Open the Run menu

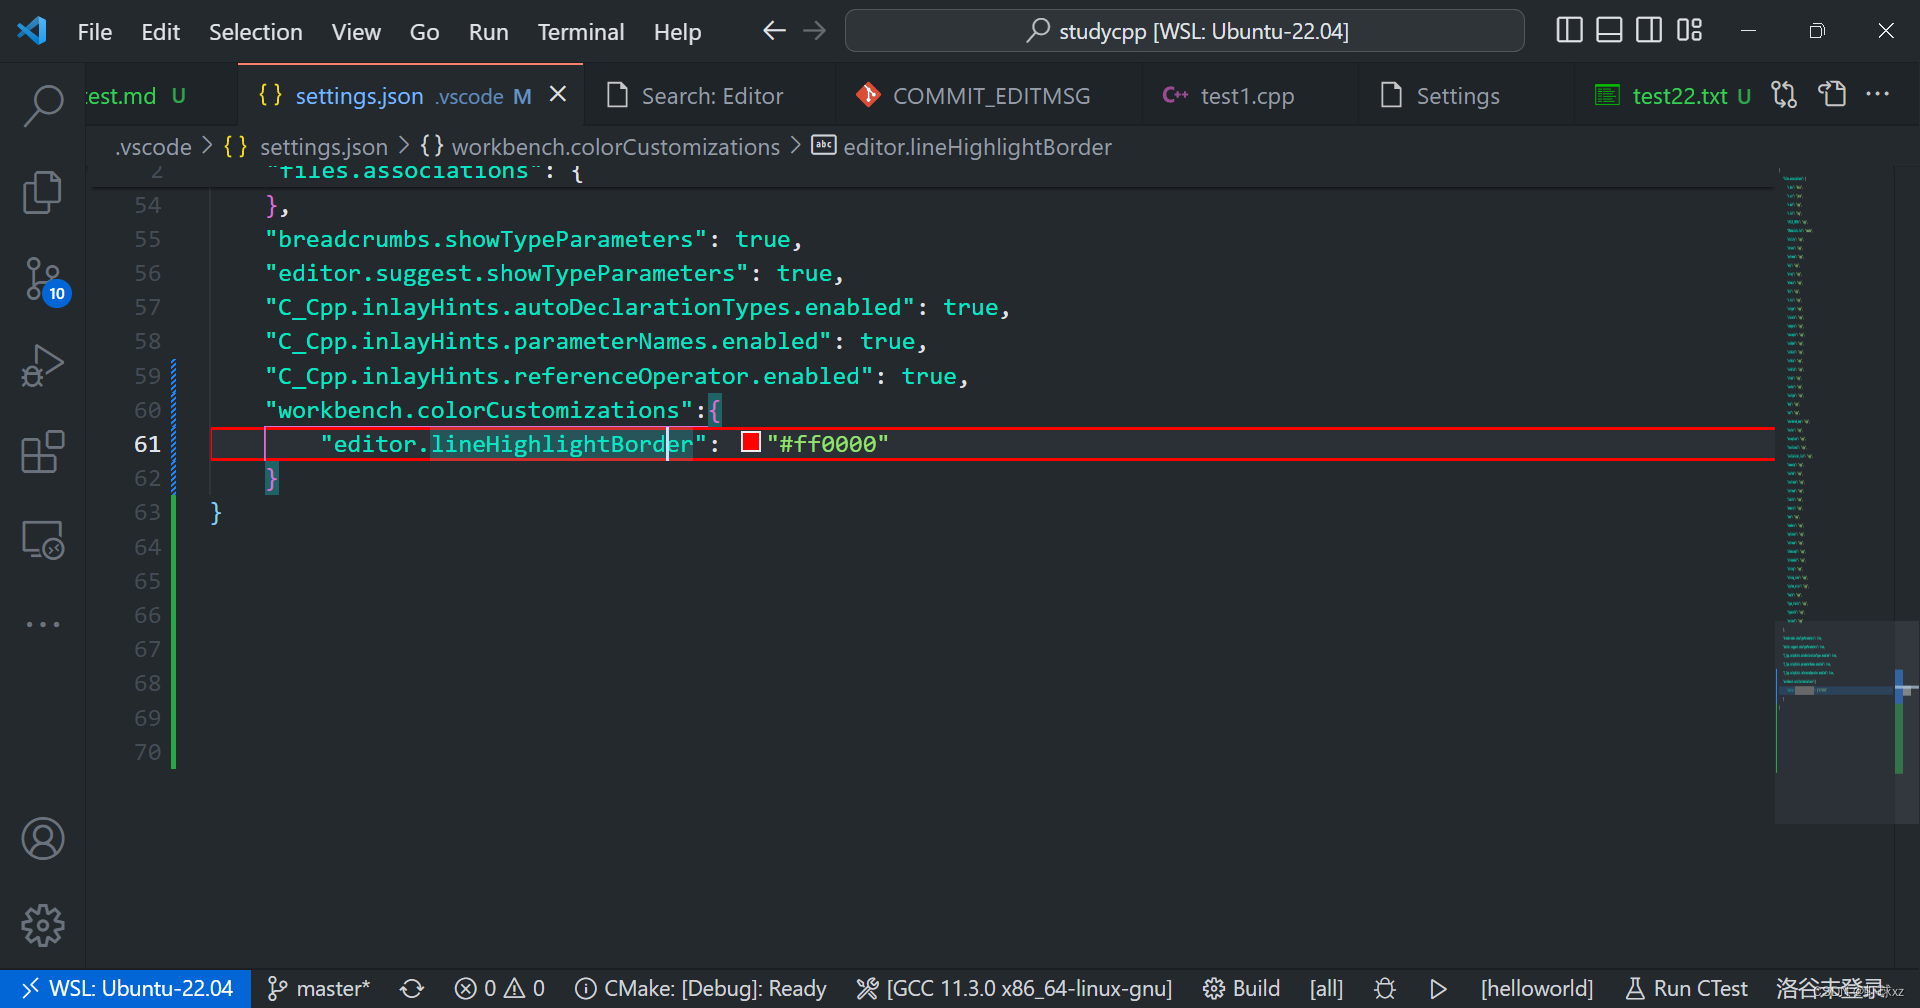488,32
